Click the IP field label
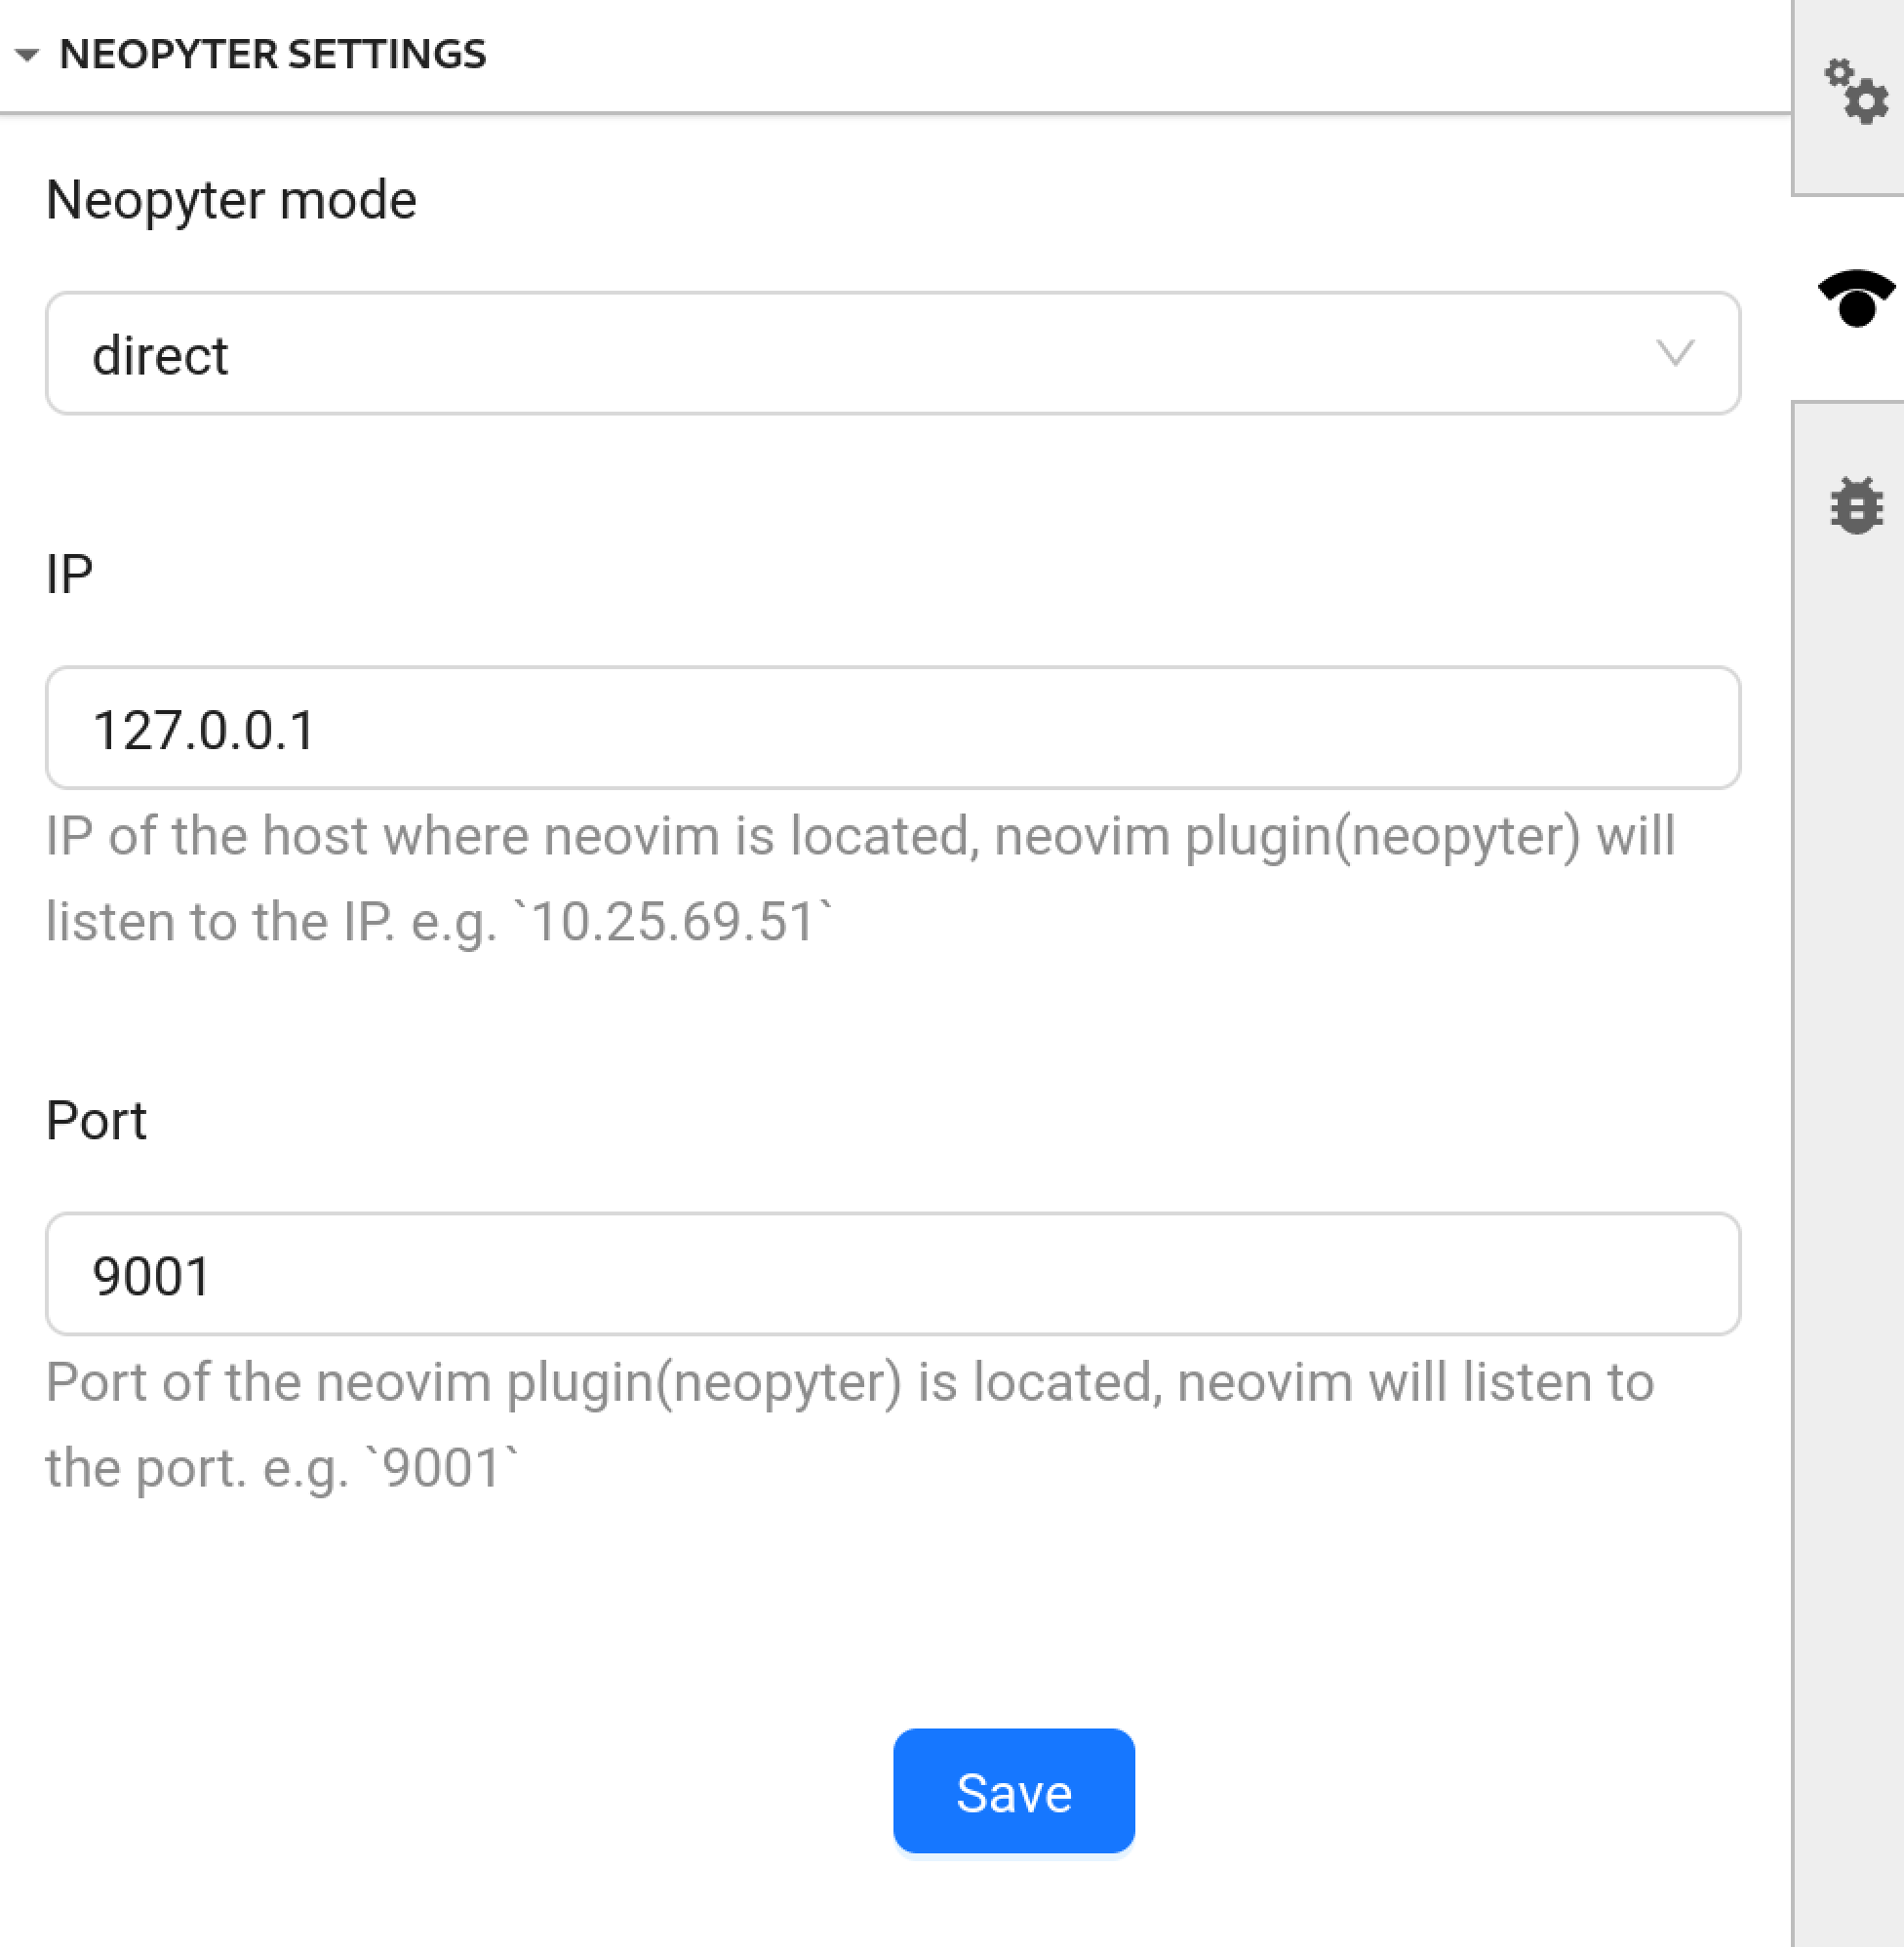Image resolution: width=1904 pixels, height=1947 pixels. (x=69, y=574)
